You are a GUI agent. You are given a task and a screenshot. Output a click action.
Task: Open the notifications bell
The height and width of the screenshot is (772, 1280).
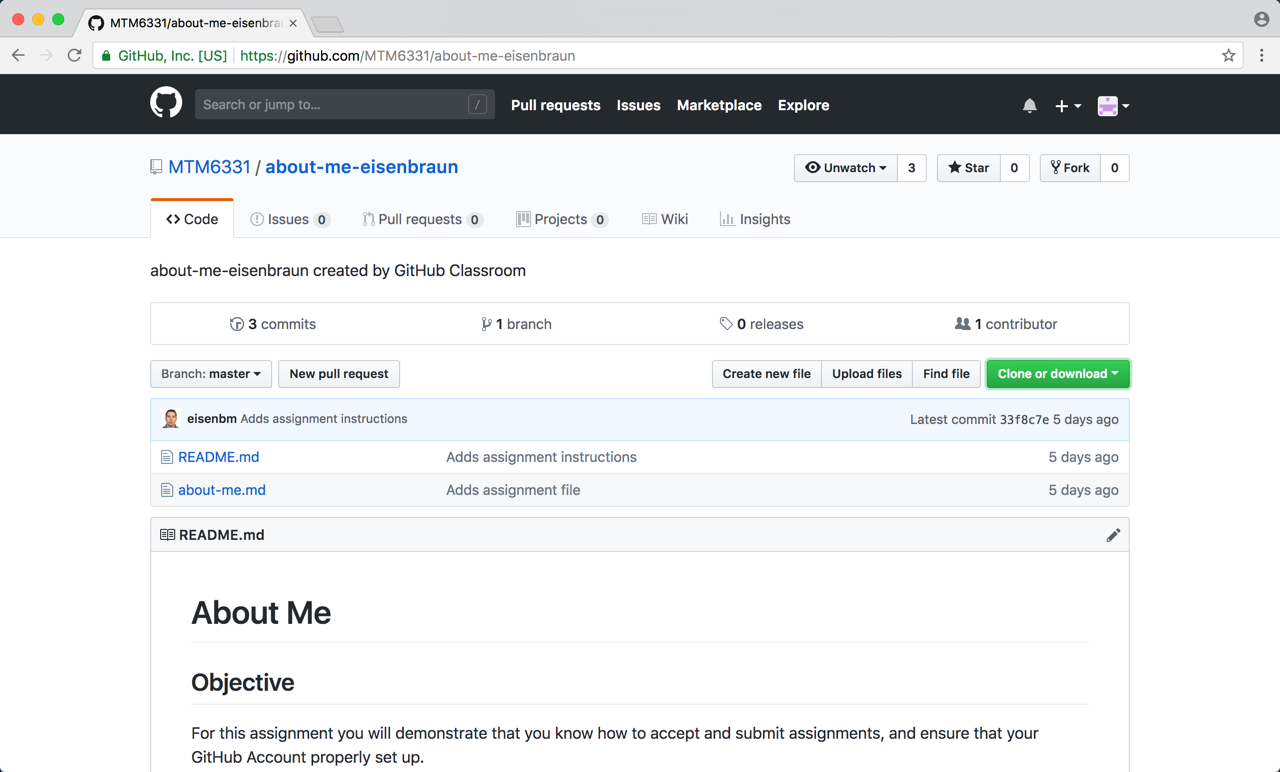1030,105
